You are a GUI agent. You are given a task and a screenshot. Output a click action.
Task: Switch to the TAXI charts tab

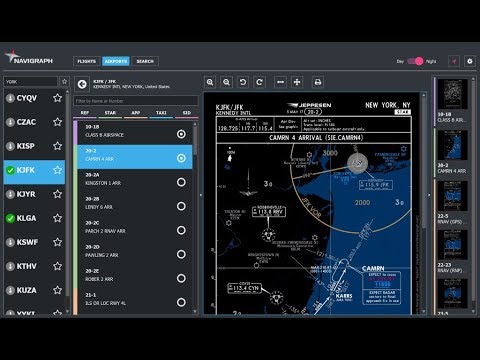coord(161,113)
